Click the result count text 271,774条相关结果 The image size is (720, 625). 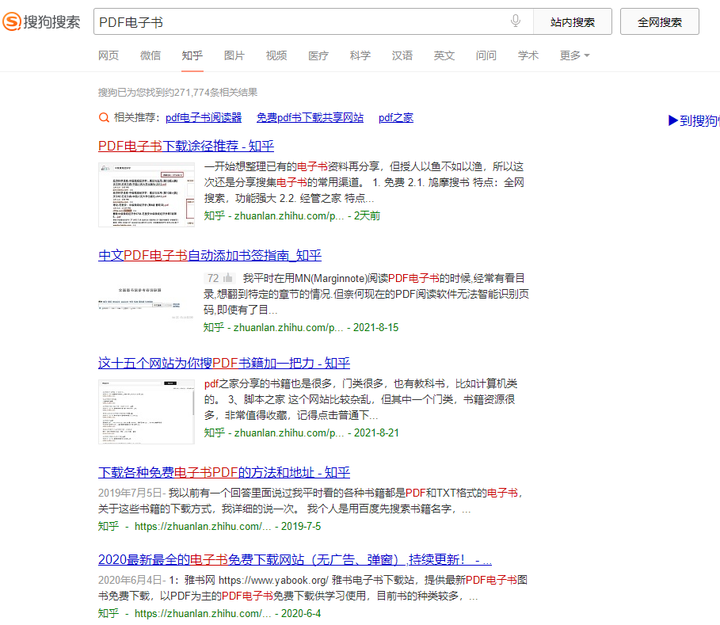pyautogui.click(x=215, y=93)
